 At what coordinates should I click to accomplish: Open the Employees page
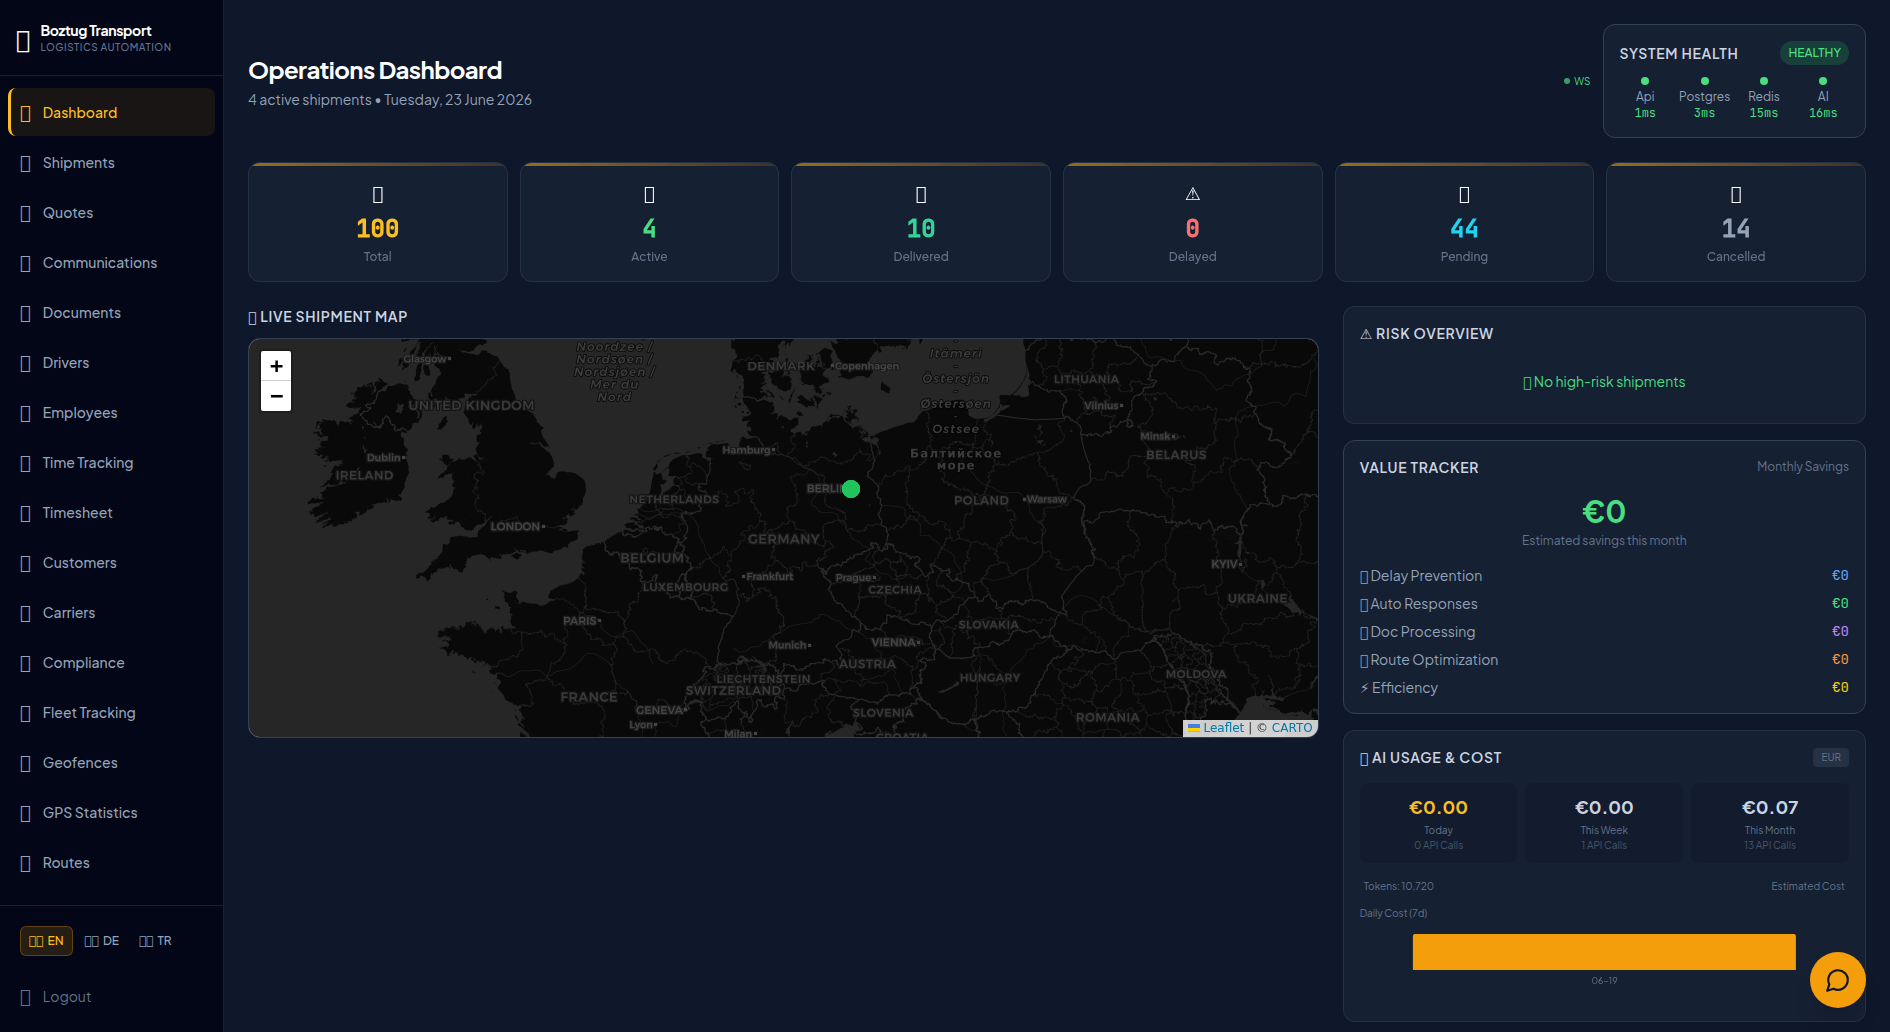(111, 413)
